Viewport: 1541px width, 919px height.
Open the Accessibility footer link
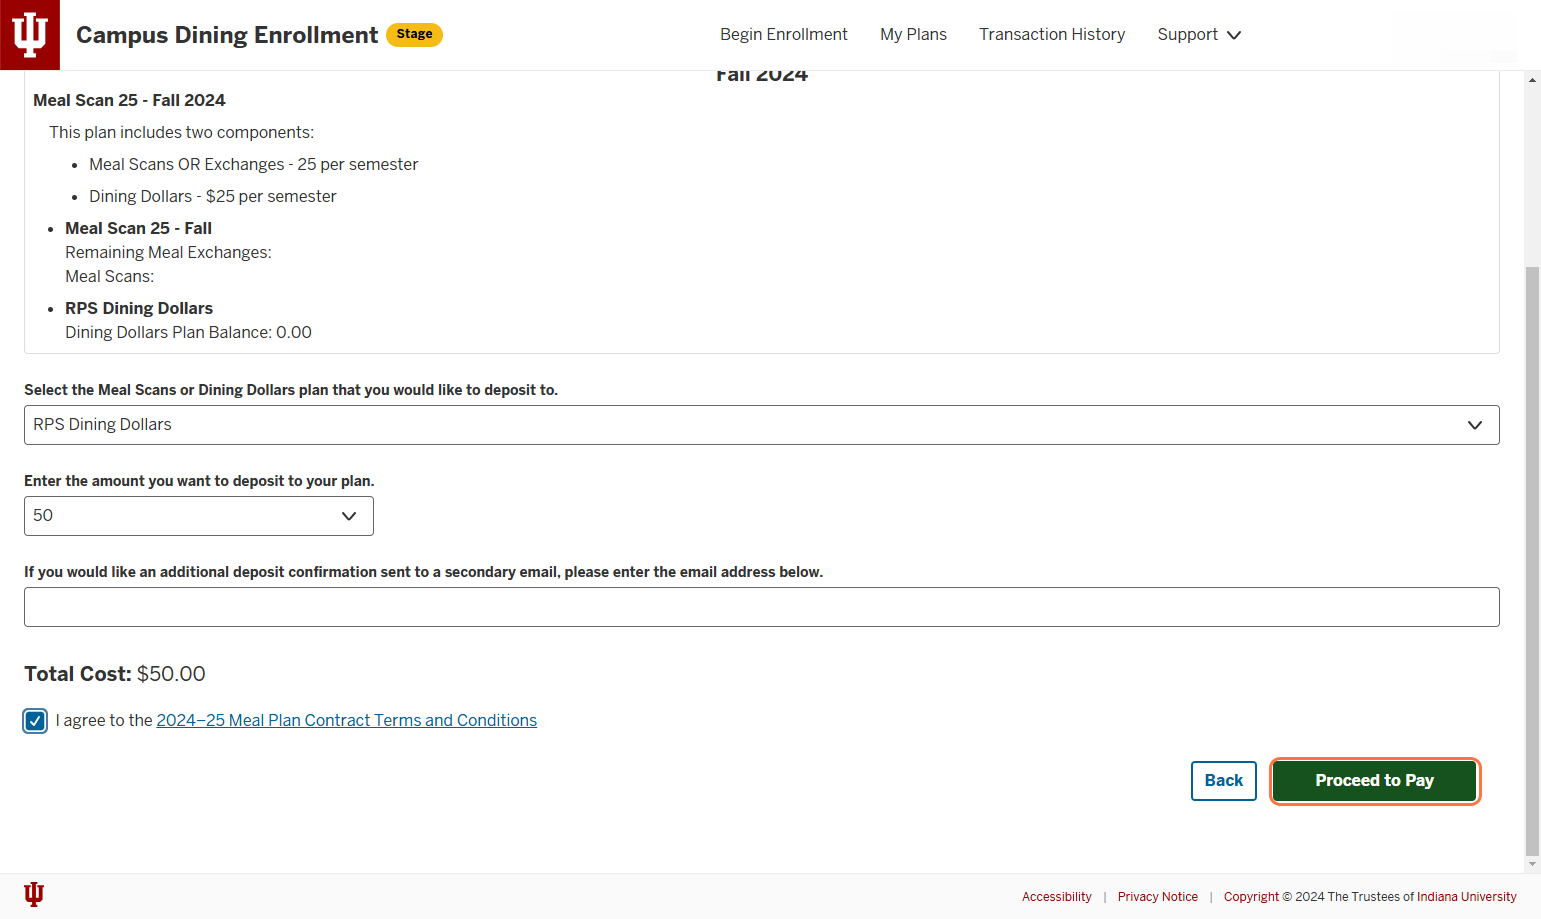point(1056,897)
